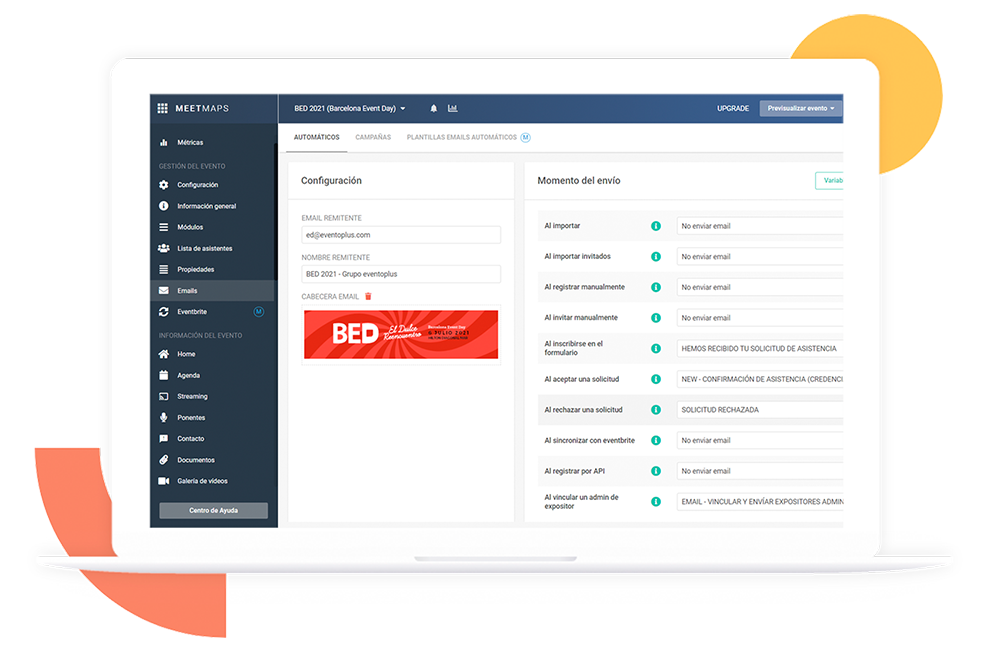Open dropdown showing HEMOS RECIBIDO TU SOLICITUD
This screenshot has width=1000, height=648.
point(760,348)
